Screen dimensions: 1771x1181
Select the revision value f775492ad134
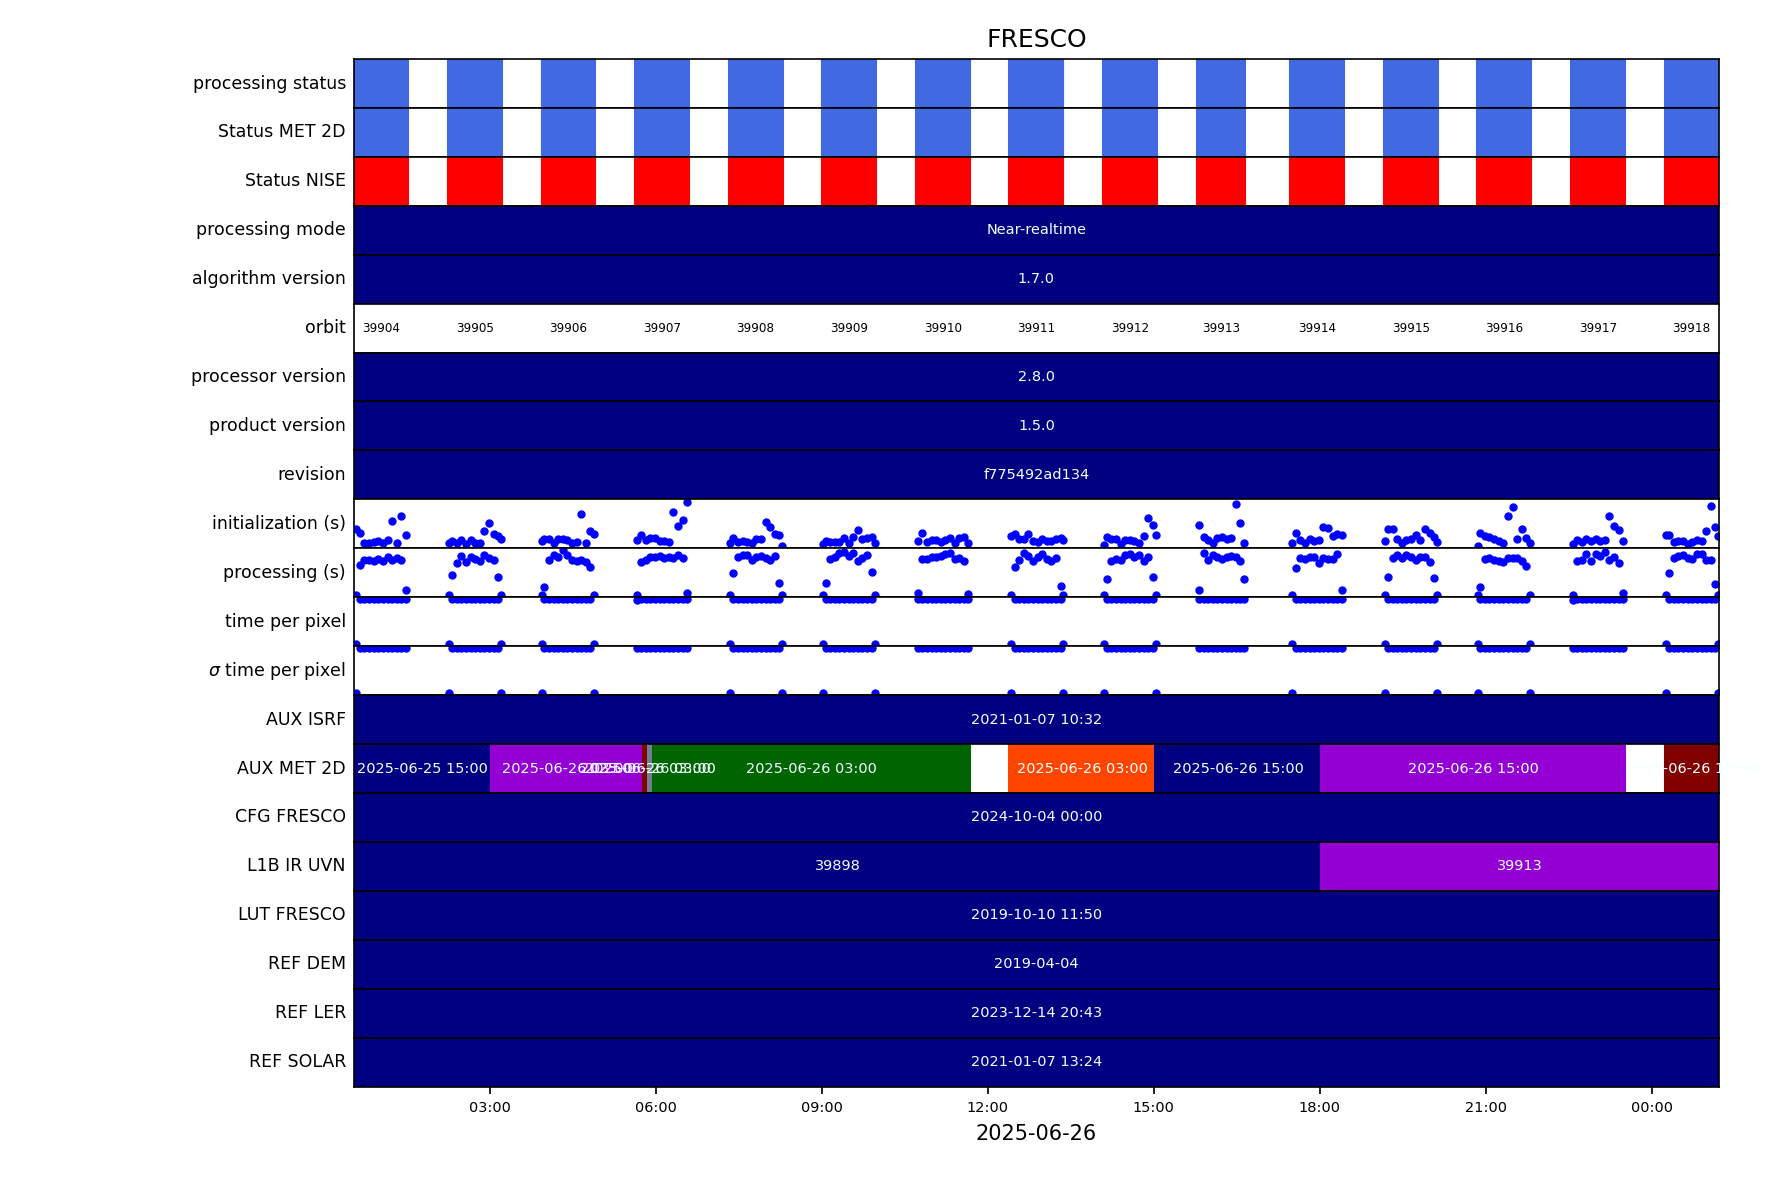coord(1036,475)
